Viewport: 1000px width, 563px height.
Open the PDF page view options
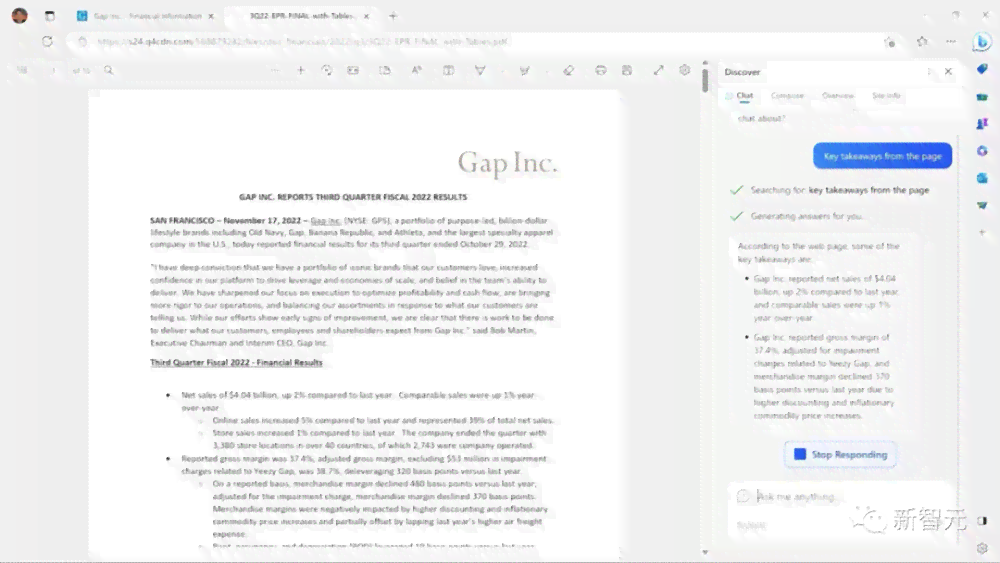[x=385, y=70]
